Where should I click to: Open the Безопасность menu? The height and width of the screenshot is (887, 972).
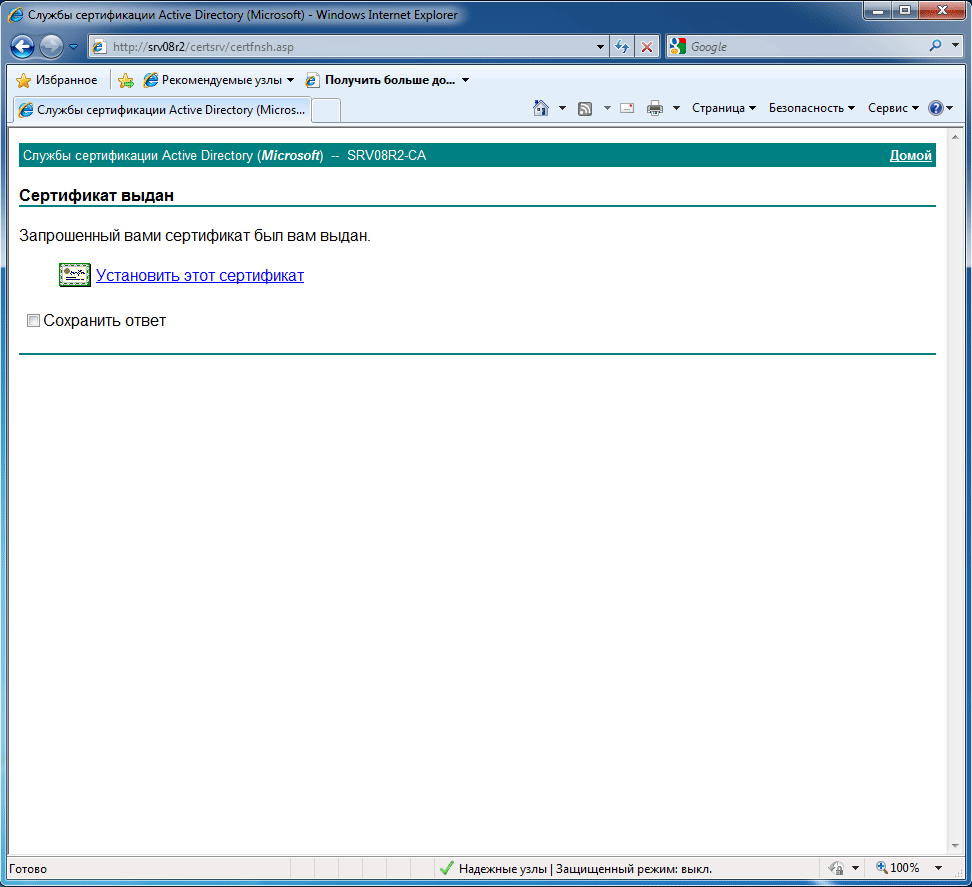click(811, 108)
